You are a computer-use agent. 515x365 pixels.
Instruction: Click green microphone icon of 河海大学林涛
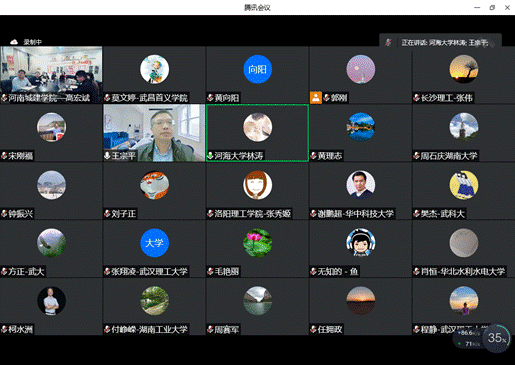210,156
